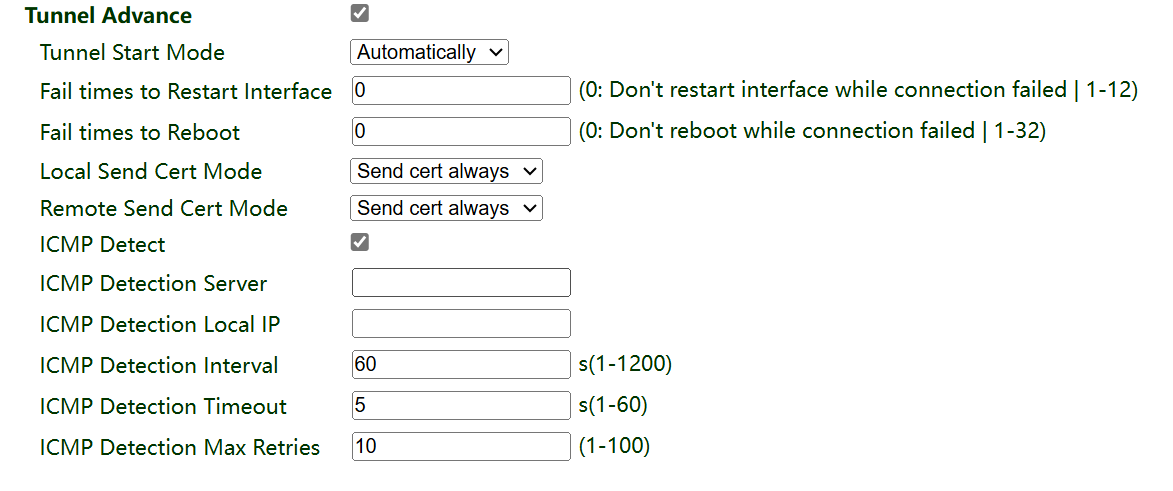
Task: Click the ICMP Detection Max Retries input box
Action: (461, 447)
